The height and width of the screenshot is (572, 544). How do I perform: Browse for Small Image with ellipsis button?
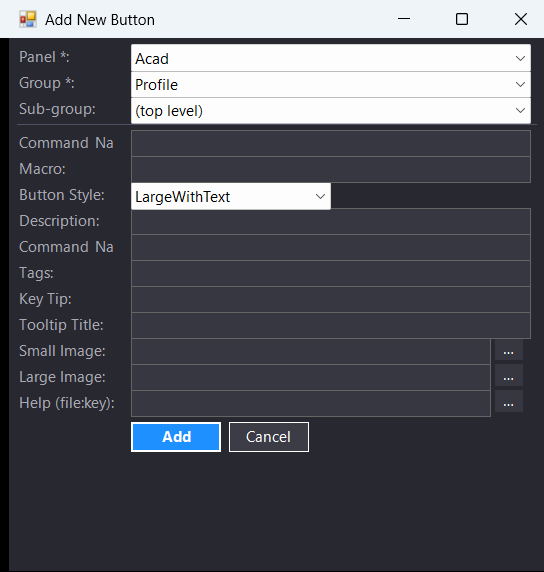pos(509,350)
